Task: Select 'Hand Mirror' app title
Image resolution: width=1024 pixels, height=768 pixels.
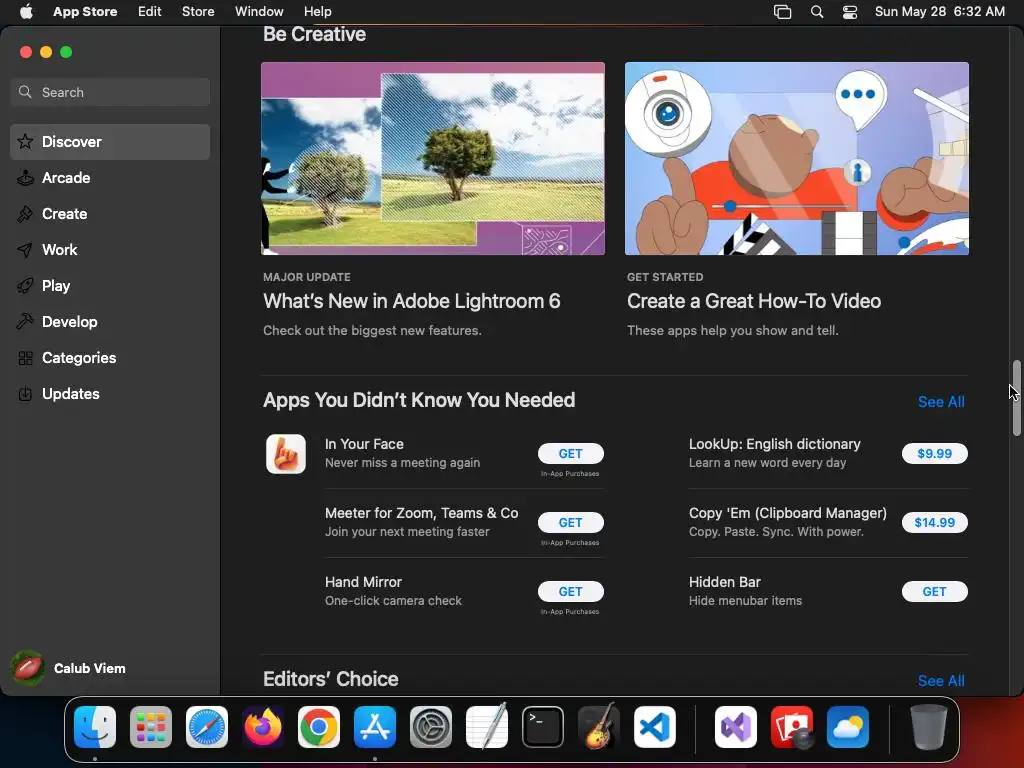Action: (363, 582)
